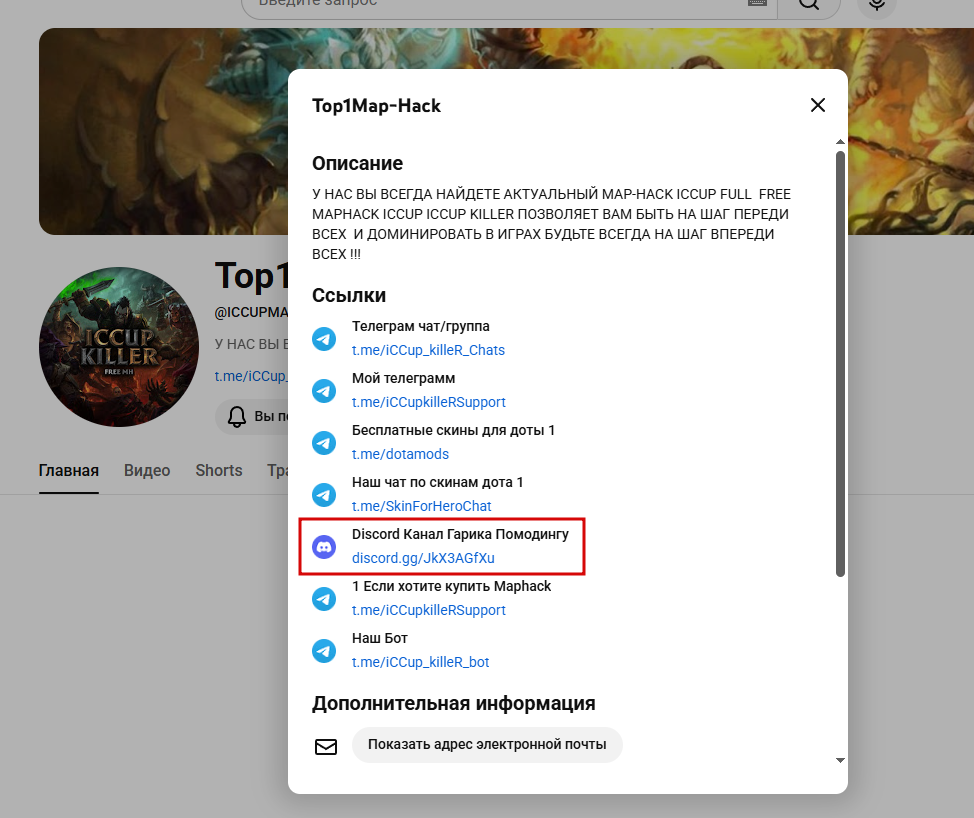Click the Telegram icon beside Наш Бот

coord(324,651)
